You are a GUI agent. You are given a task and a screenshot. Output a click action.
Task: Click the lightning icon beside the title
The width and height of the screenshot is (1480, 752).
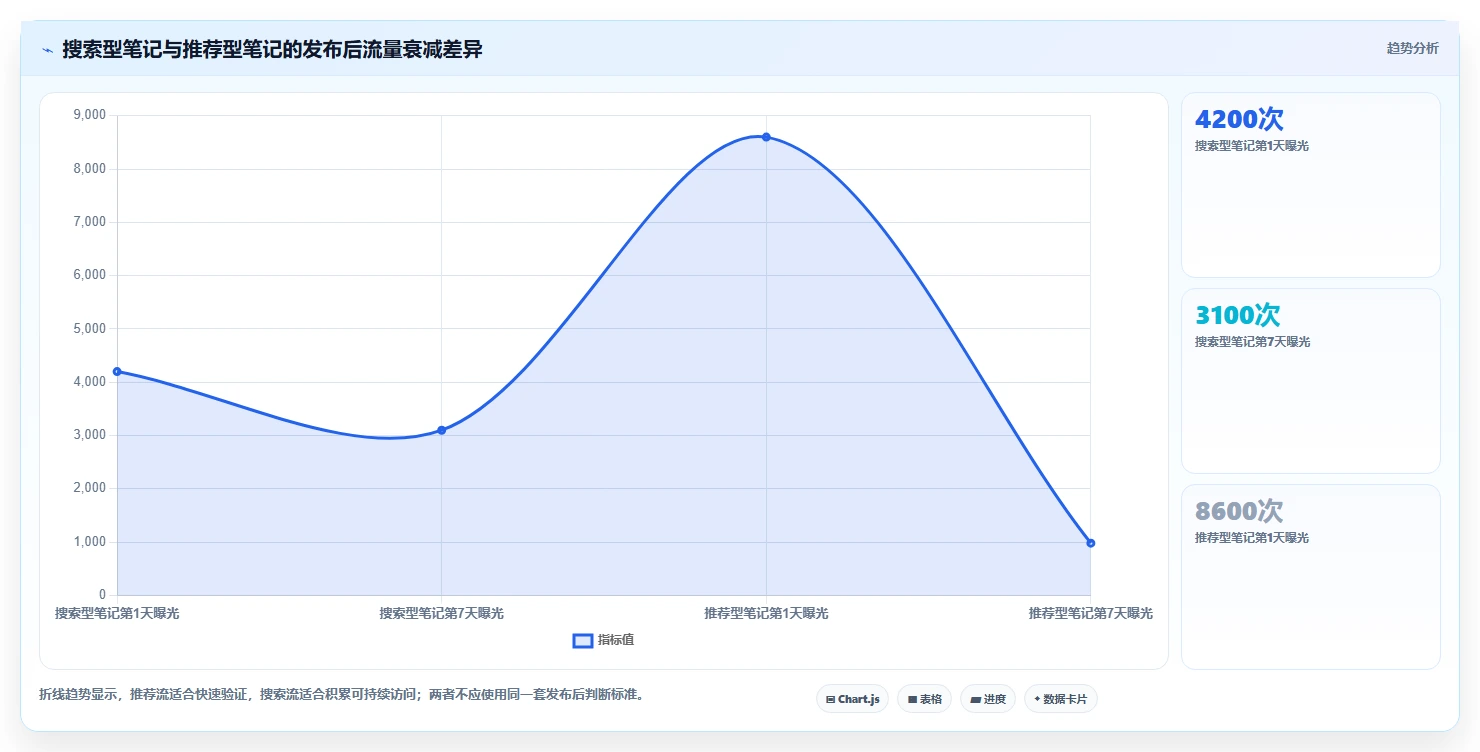coord(48,50)
